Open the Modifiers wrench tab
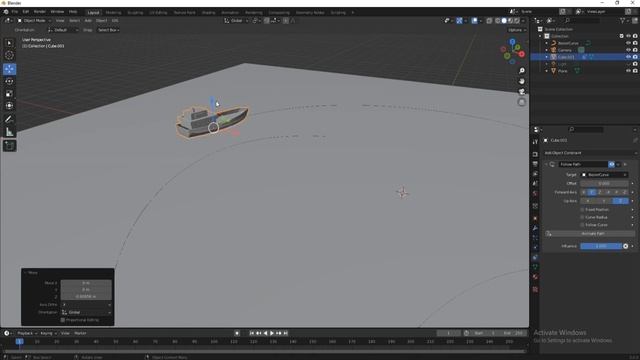Screen dimensions: 640x360 535,228
